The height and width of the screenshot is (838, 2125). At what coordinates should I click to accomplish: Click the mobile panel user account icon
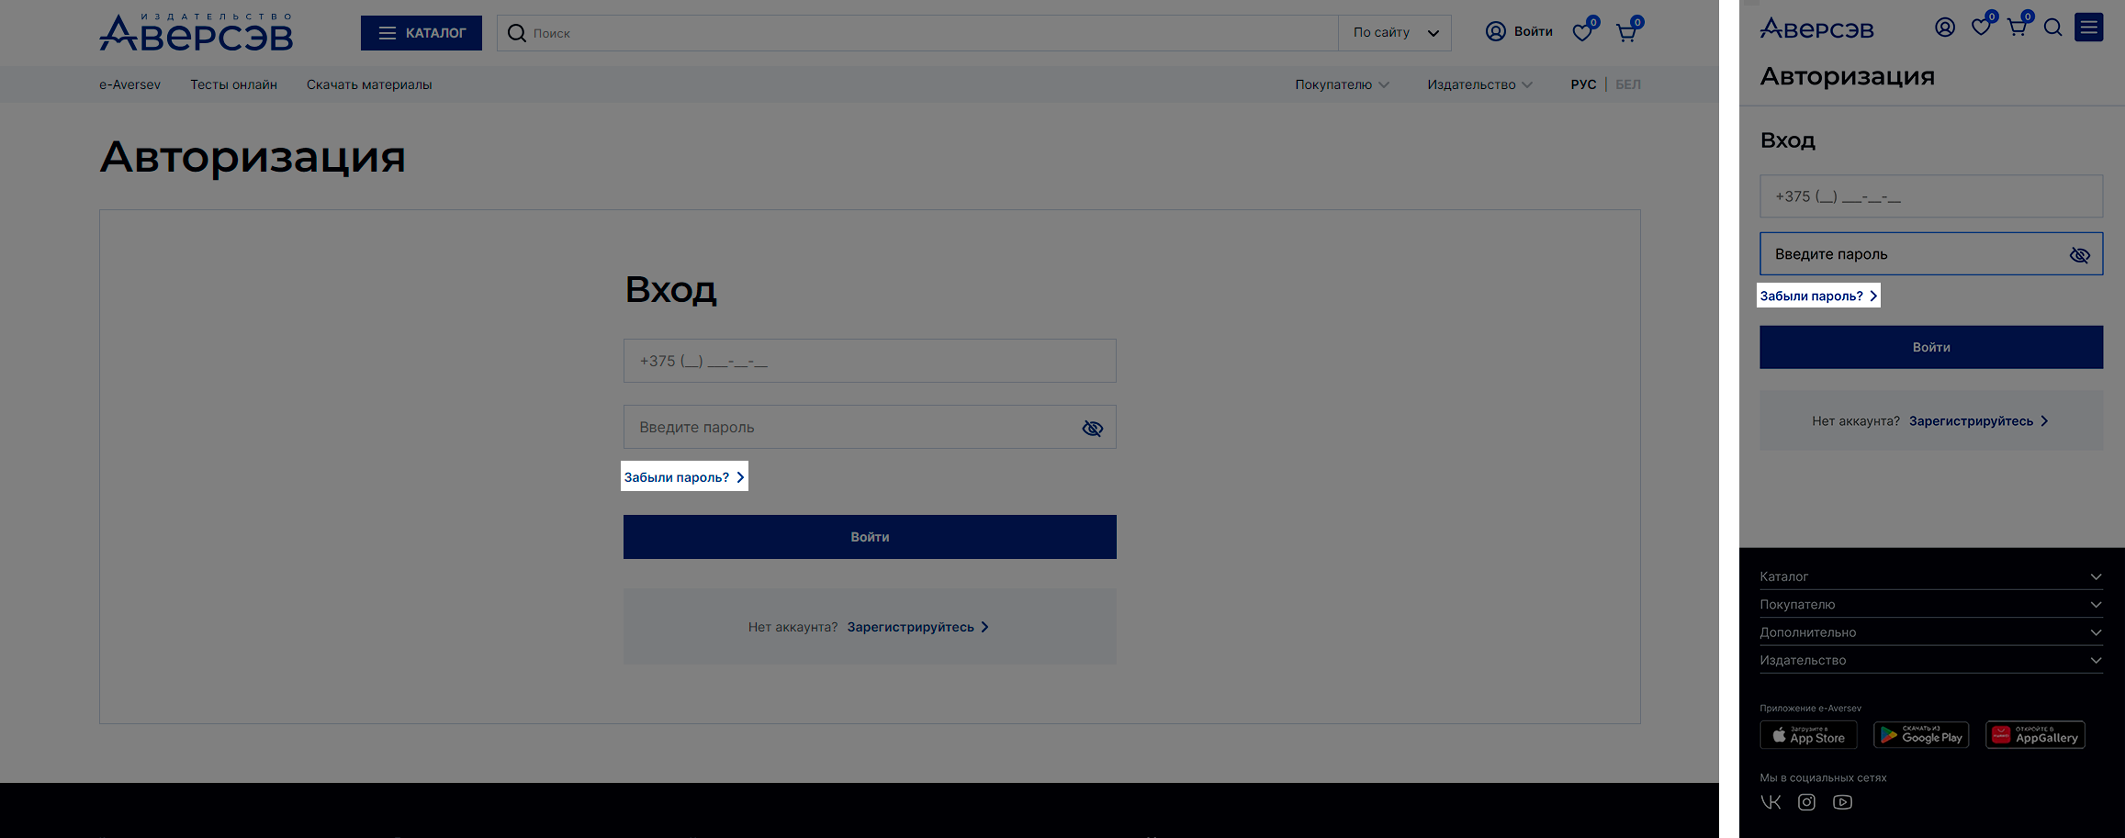[1945, 28]
